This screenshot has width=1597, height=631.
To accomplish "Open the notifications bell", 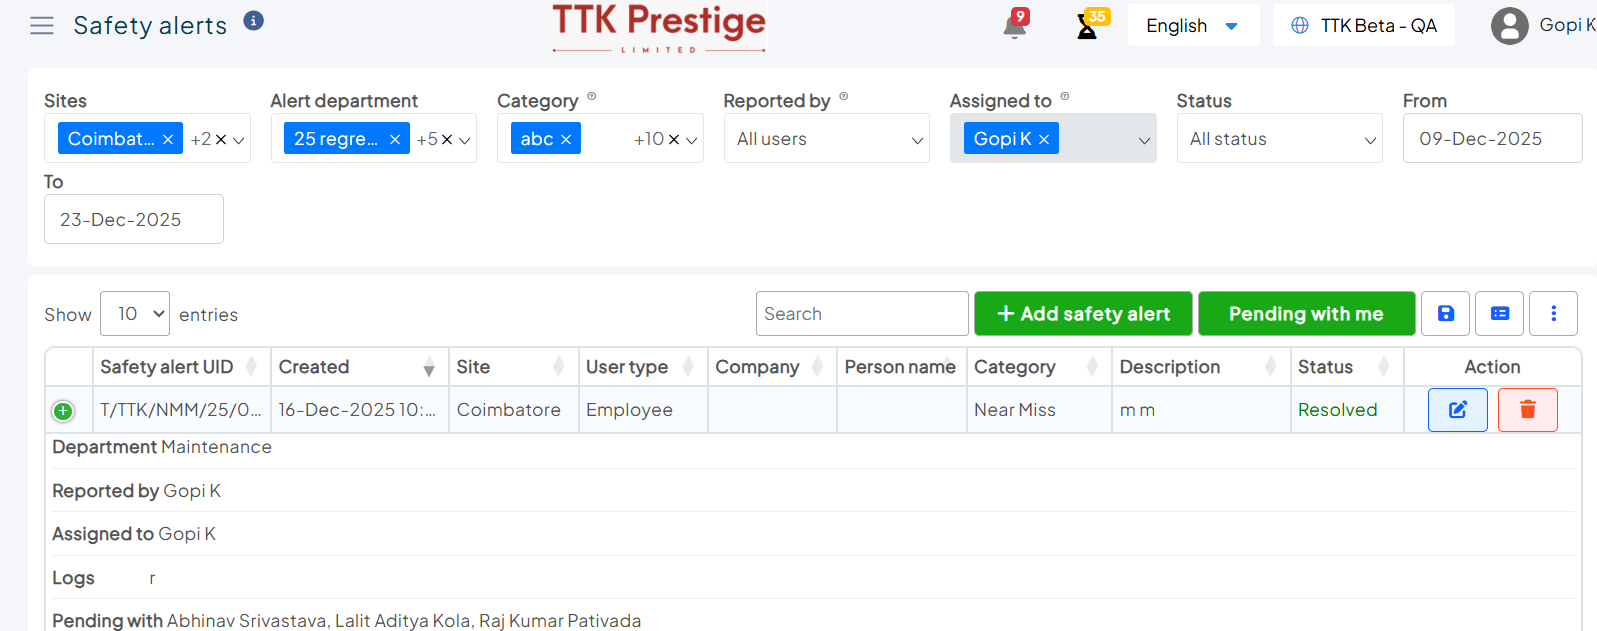I will [x=1014, y=25].
